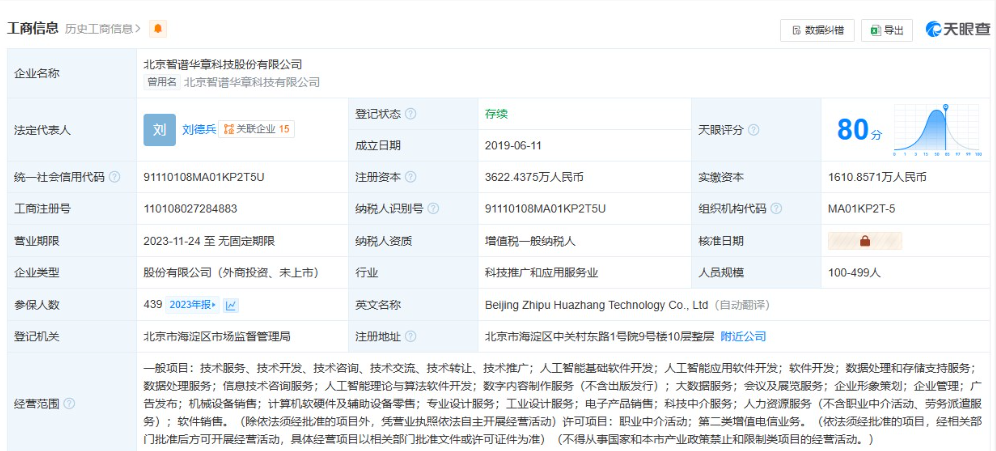Click the 曾用名 tag

pyautogui.click(x=162, y=82)
